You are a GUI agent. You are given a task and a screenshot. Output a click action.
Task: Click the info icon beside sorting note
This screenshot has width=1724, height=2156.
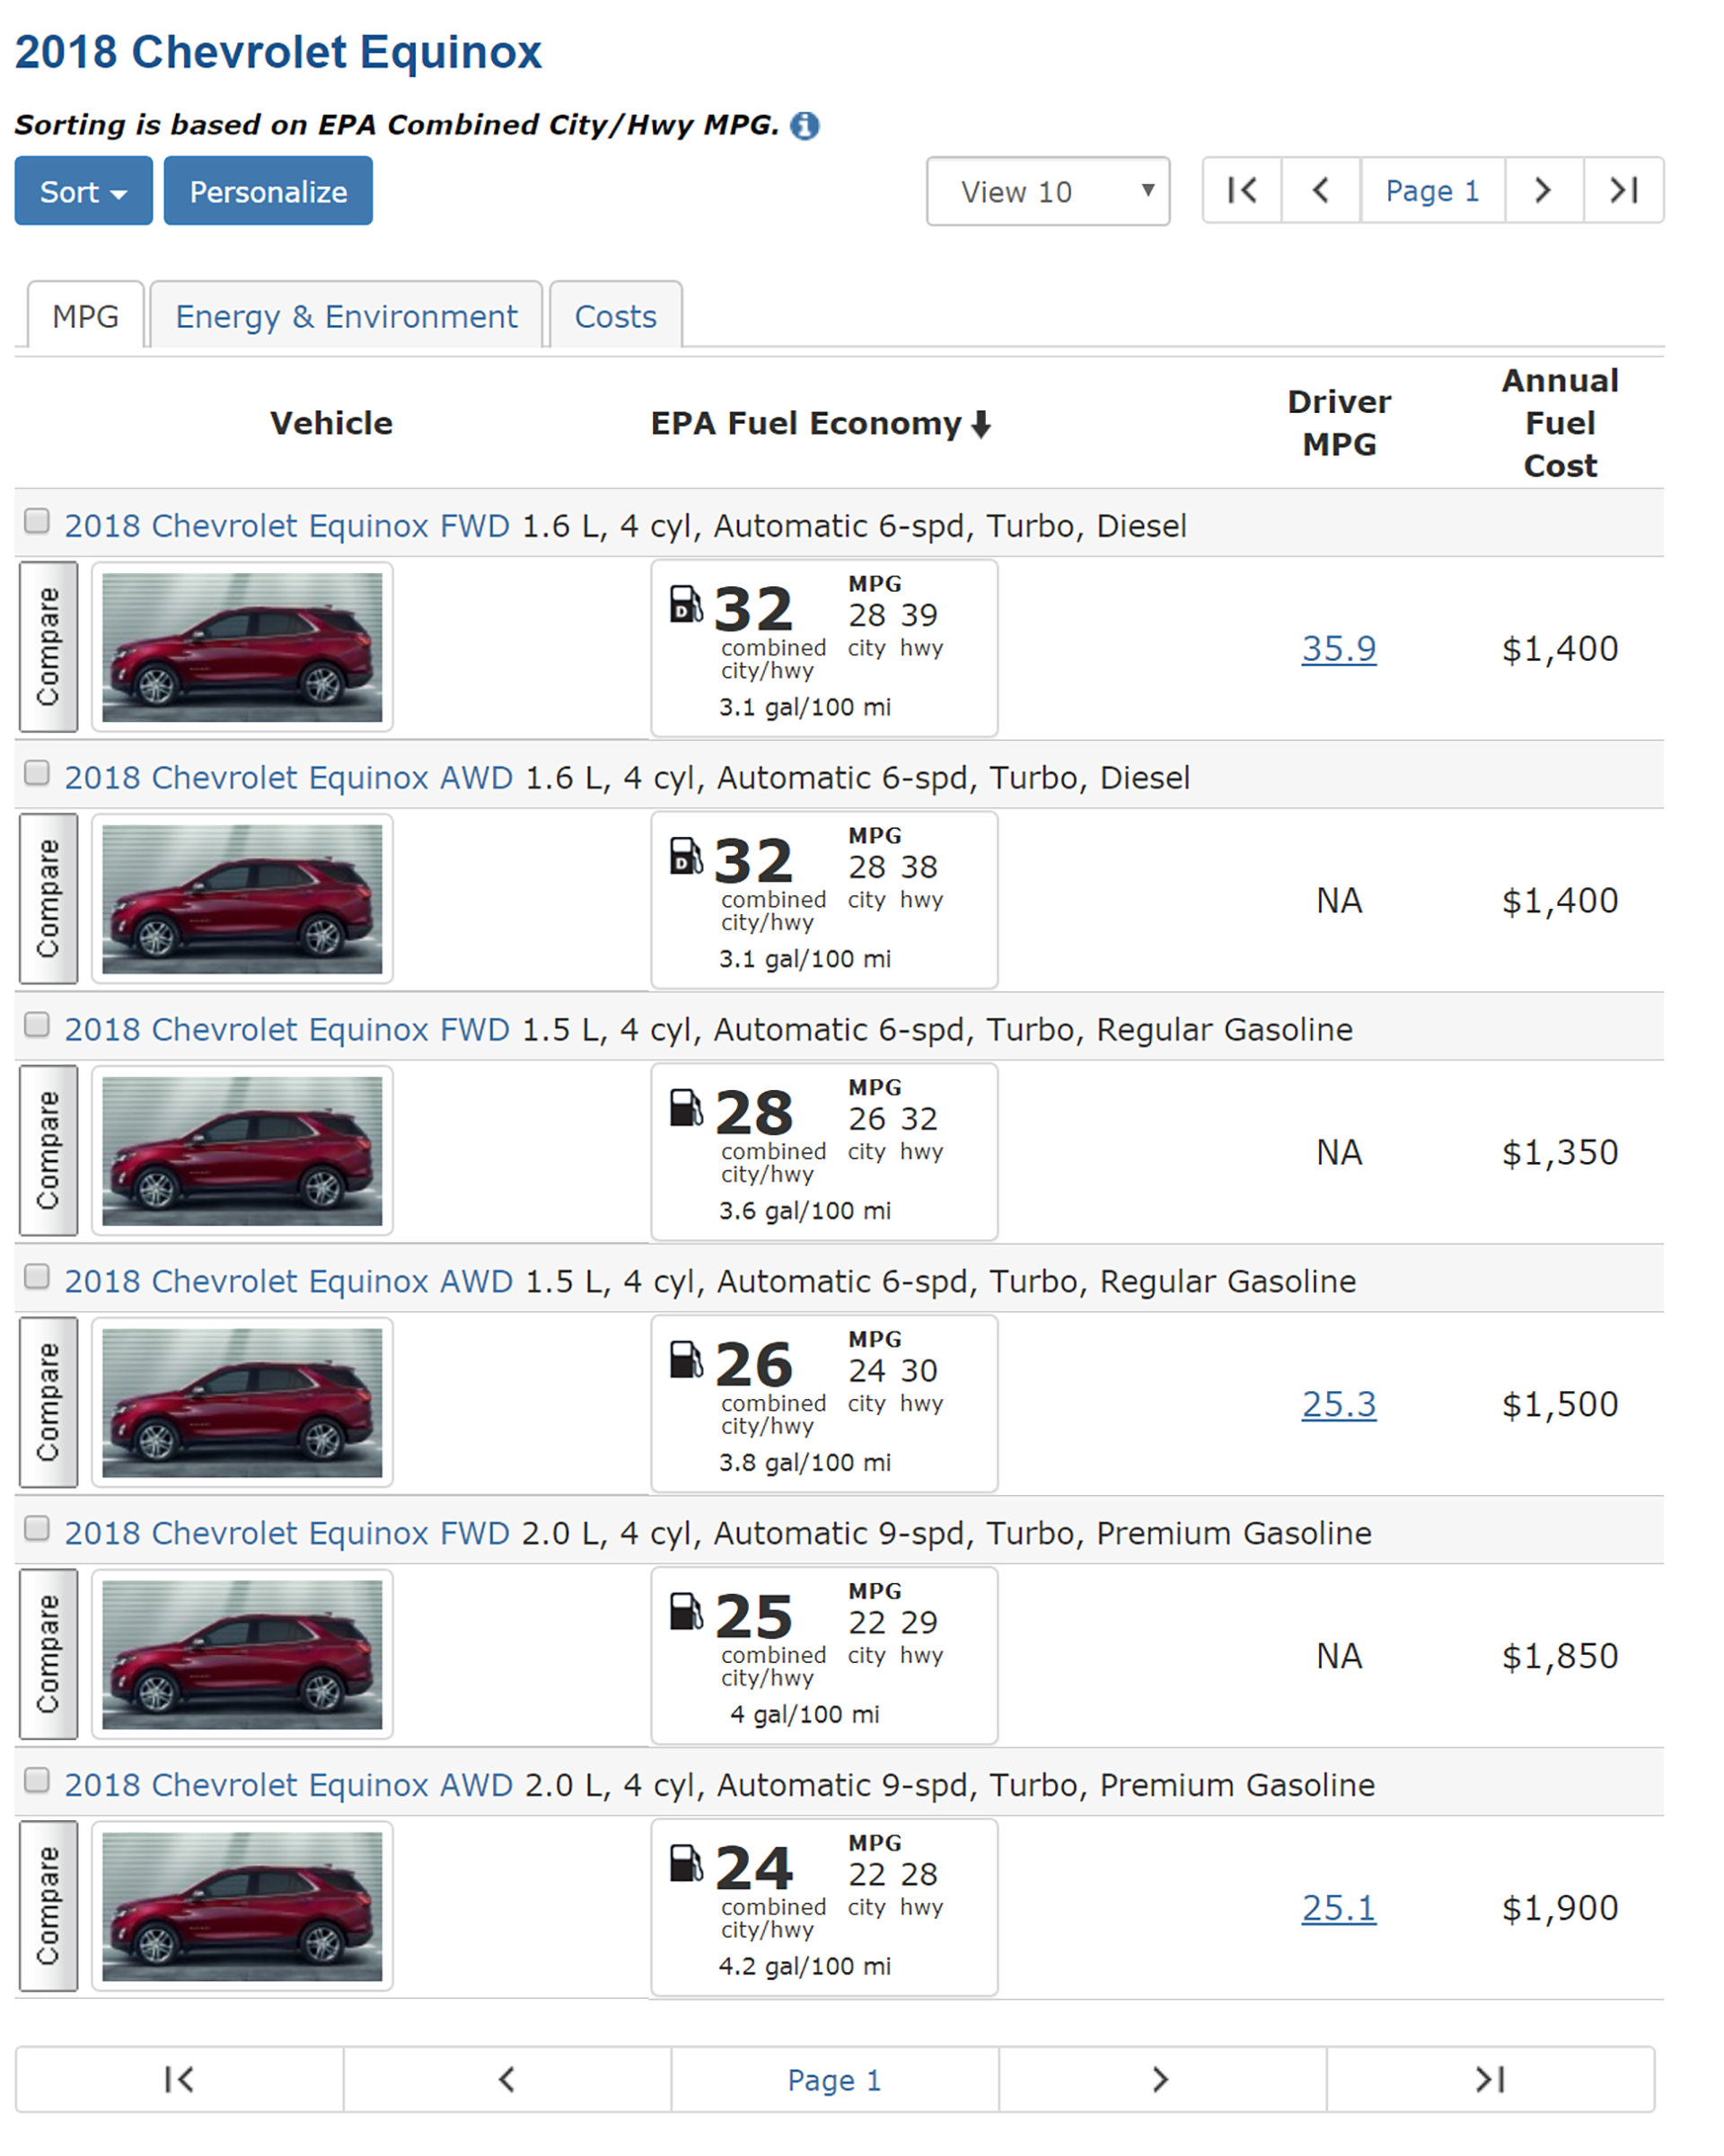(x=804, y=126)
